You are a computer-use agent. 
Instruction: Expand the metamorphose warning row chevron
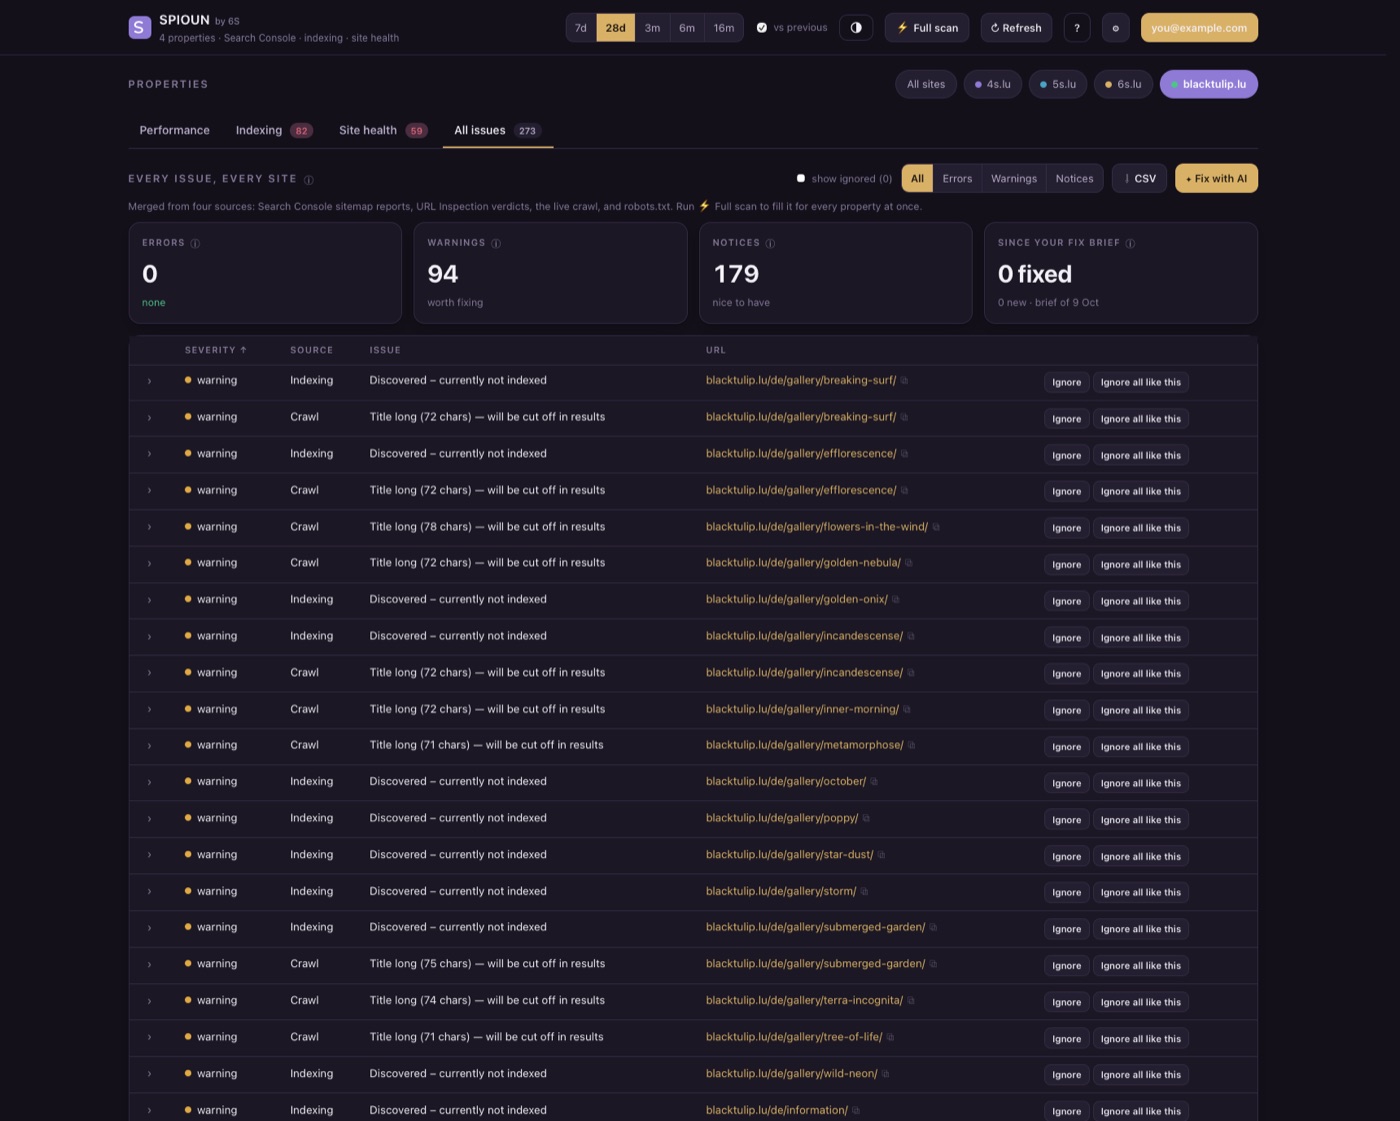point(149,746)
